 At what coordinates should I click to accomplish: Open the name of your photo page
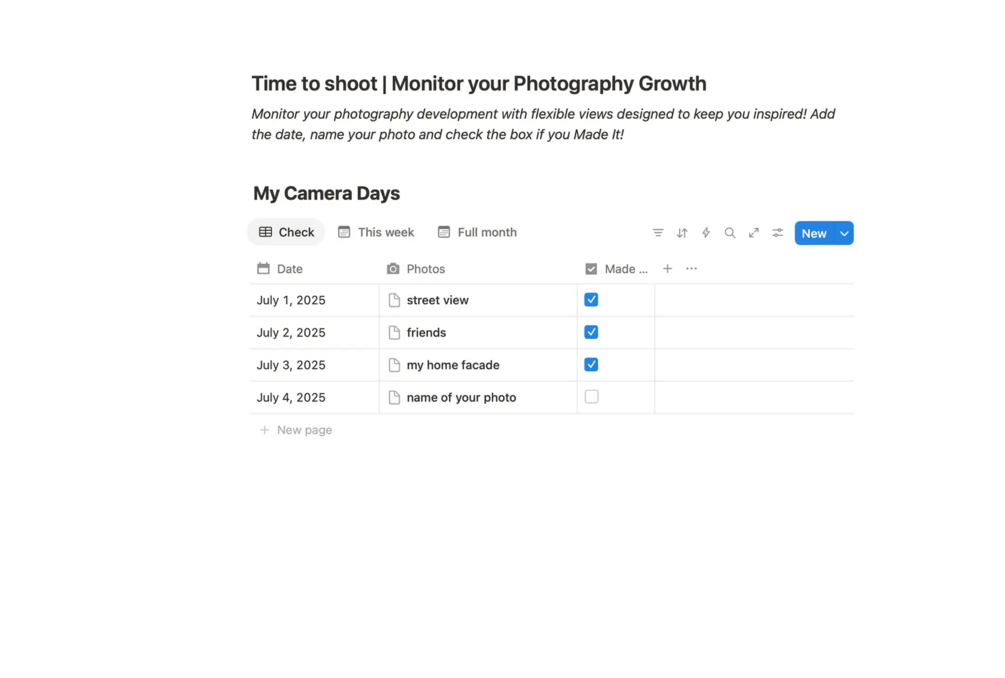tap(461, 397)
